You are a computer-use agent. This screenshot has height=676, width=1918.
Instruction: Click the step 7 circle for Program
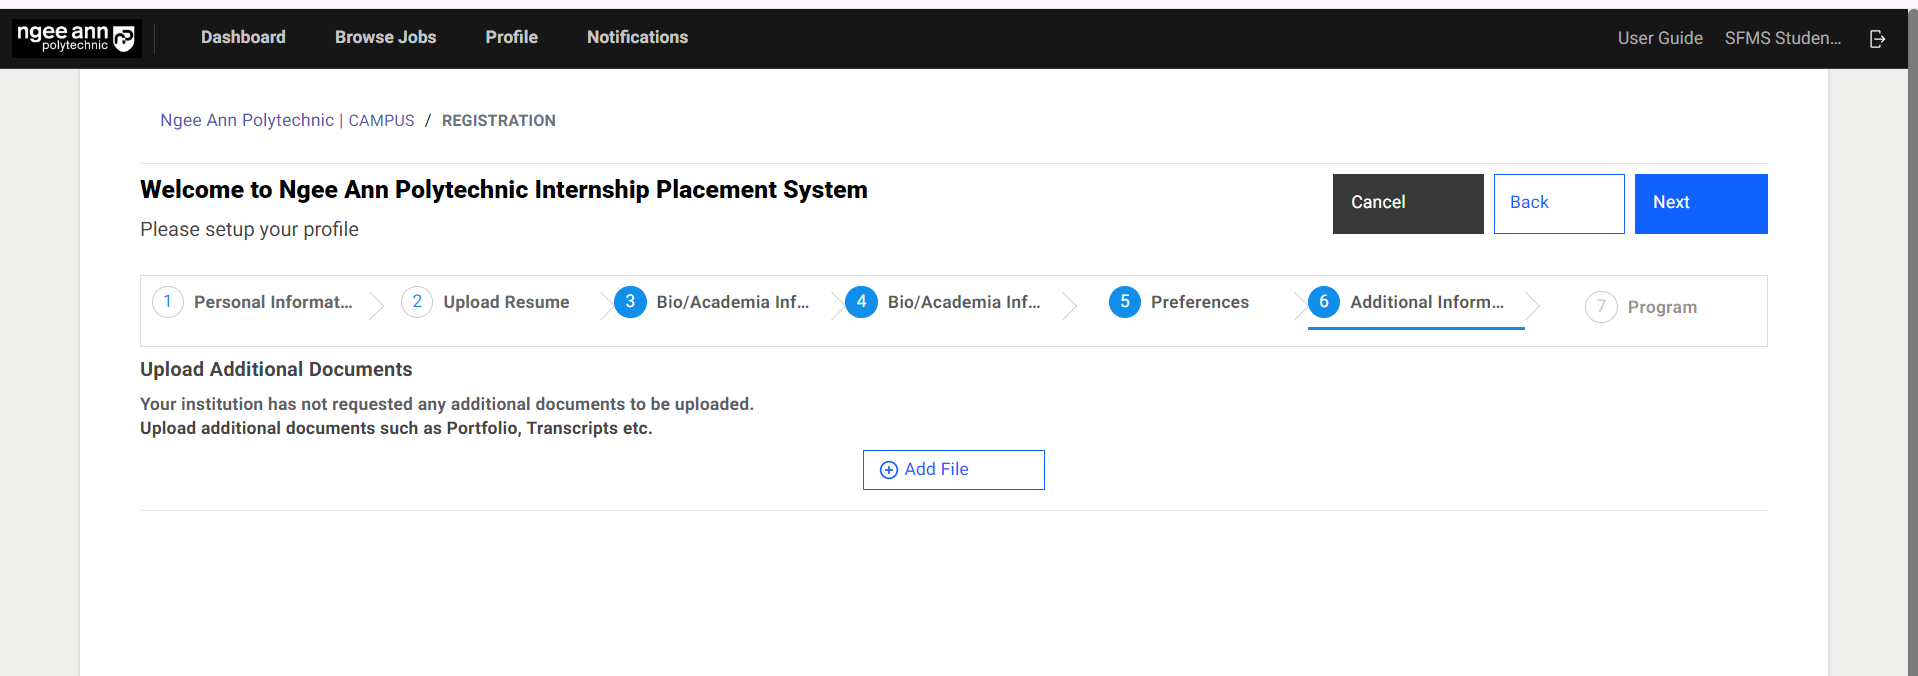pyautogui.click(x=1601, y=307)
